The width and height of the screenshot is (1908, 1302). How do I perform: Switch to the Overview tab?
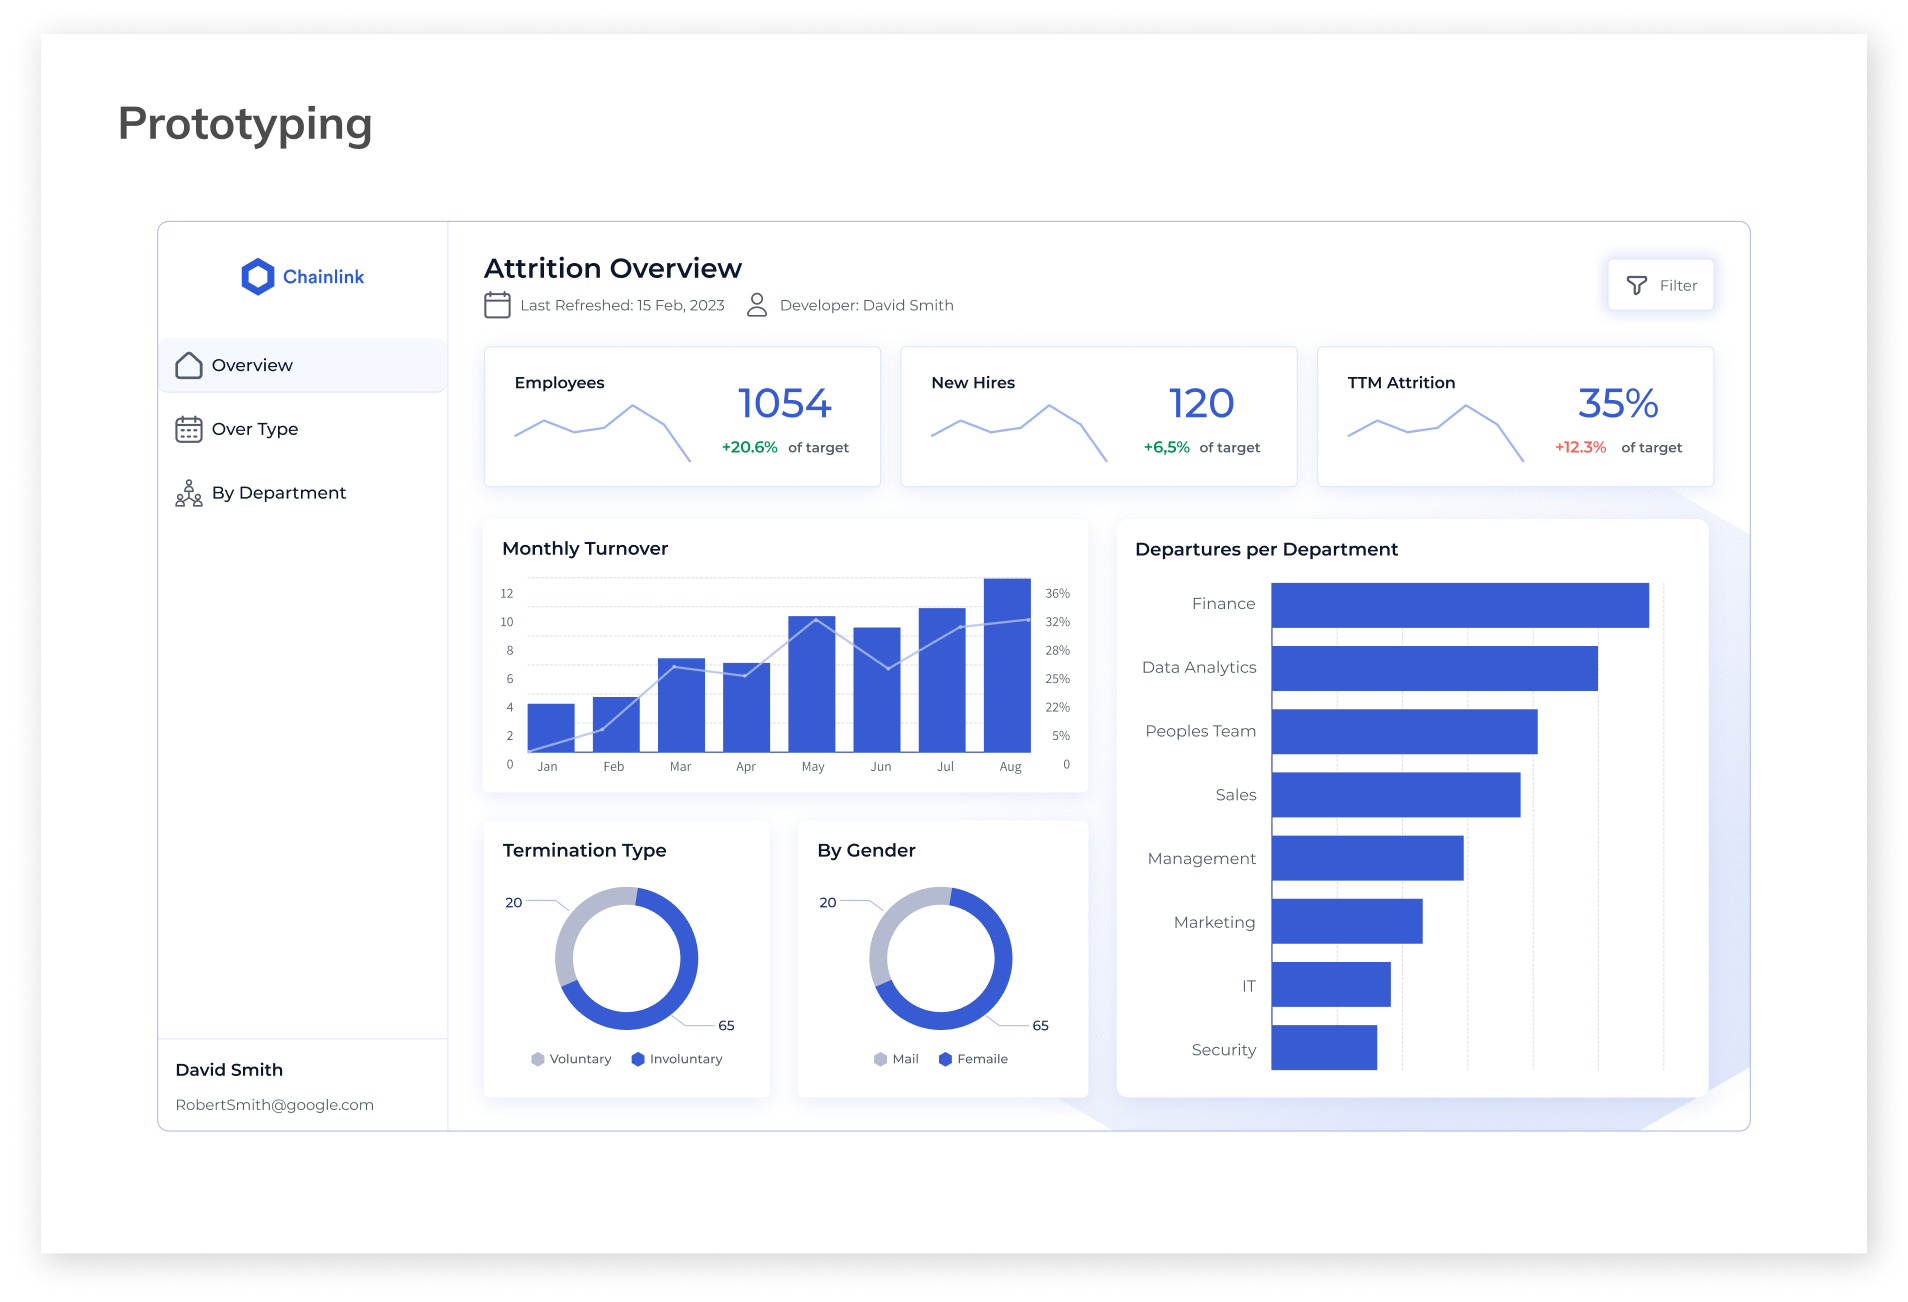(x=251, y=365)
